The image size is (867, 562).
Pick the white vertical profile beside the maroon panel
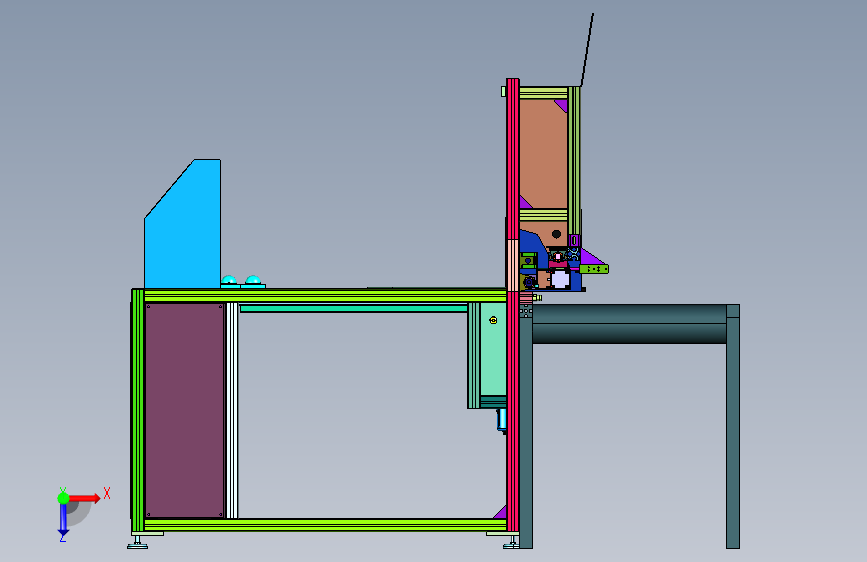(x=232, y=410)
